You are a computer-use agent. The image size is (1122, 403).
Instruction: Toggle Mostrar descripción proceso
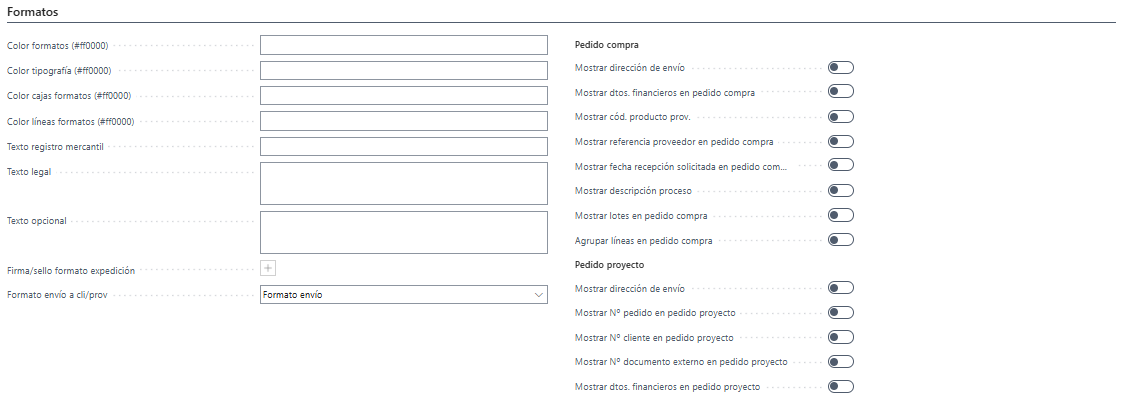pyautogui.click(x=841, y=190)
